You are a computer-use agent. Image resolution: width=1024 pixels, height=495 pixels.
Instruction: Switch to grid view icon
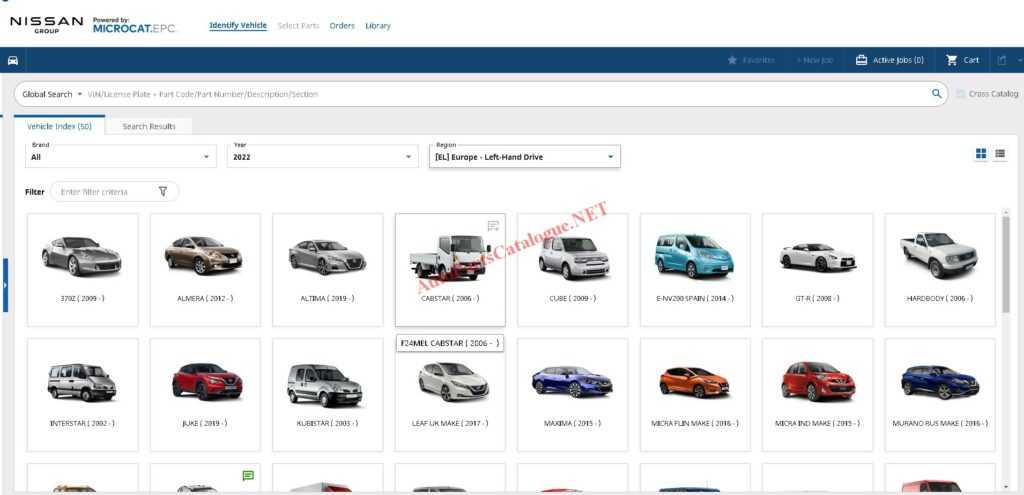(x=981, y=153)
